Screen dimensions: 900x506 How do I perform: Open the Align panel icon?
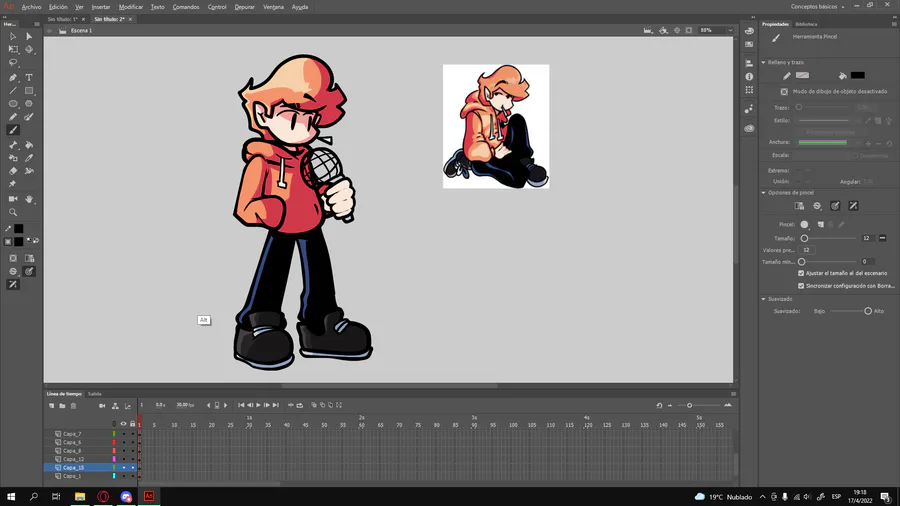pos(749,63)
